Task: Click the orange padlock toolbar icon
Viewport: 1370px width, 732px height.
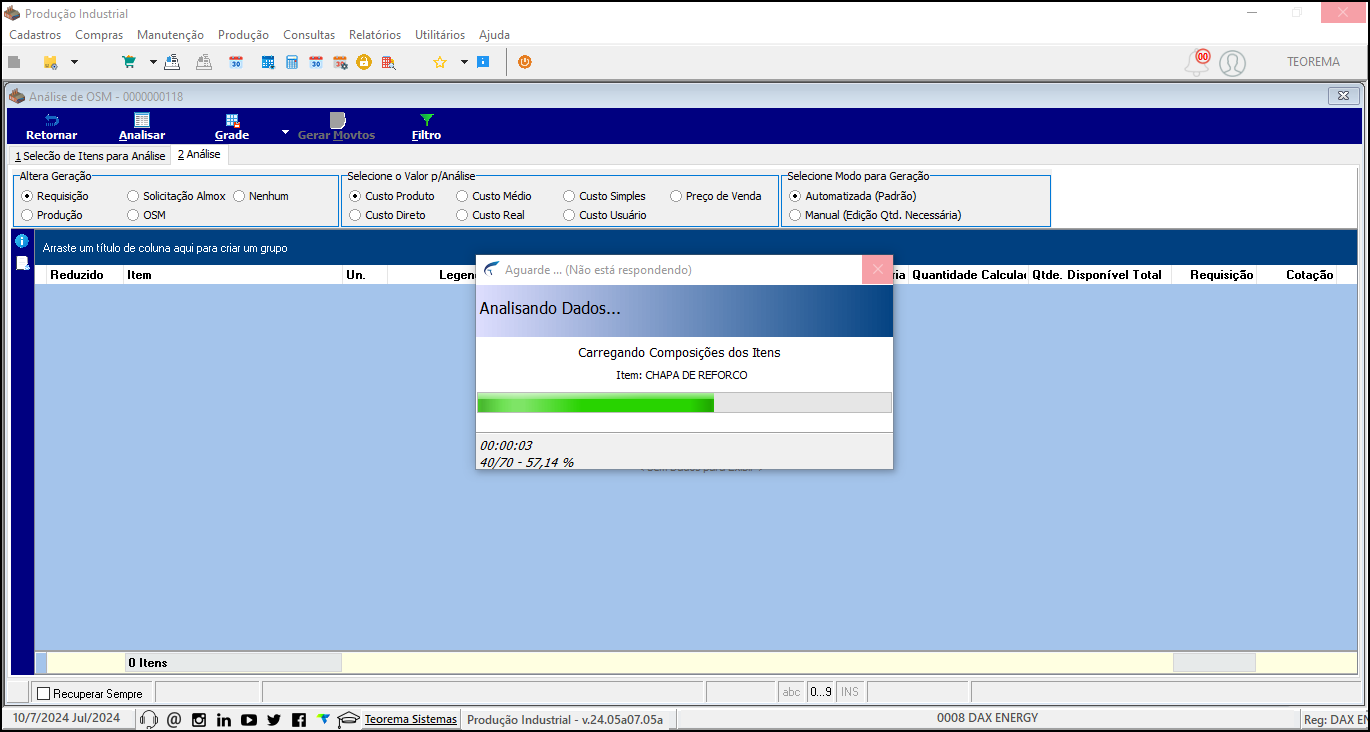Action: (364, 62)
